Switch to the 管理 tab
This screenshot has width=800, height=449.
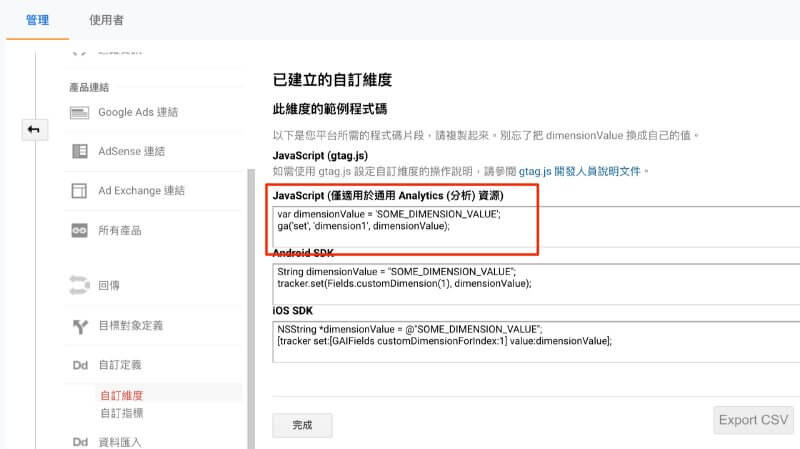point(37,20)
